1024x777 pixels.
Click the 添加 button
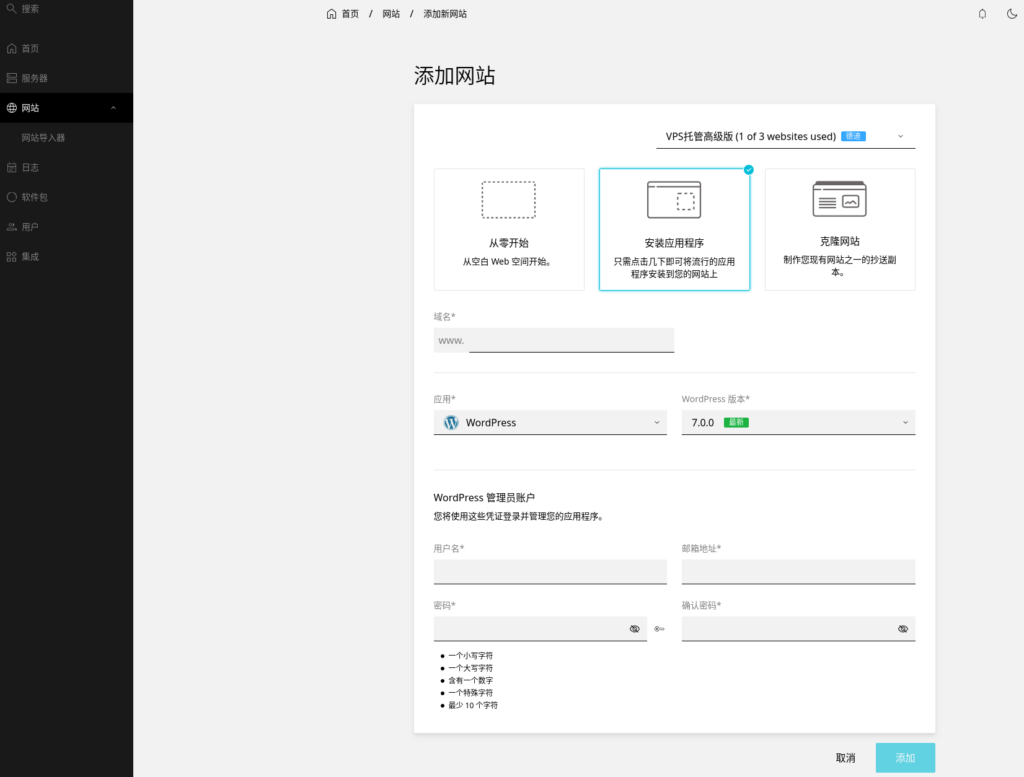(905, 758)
